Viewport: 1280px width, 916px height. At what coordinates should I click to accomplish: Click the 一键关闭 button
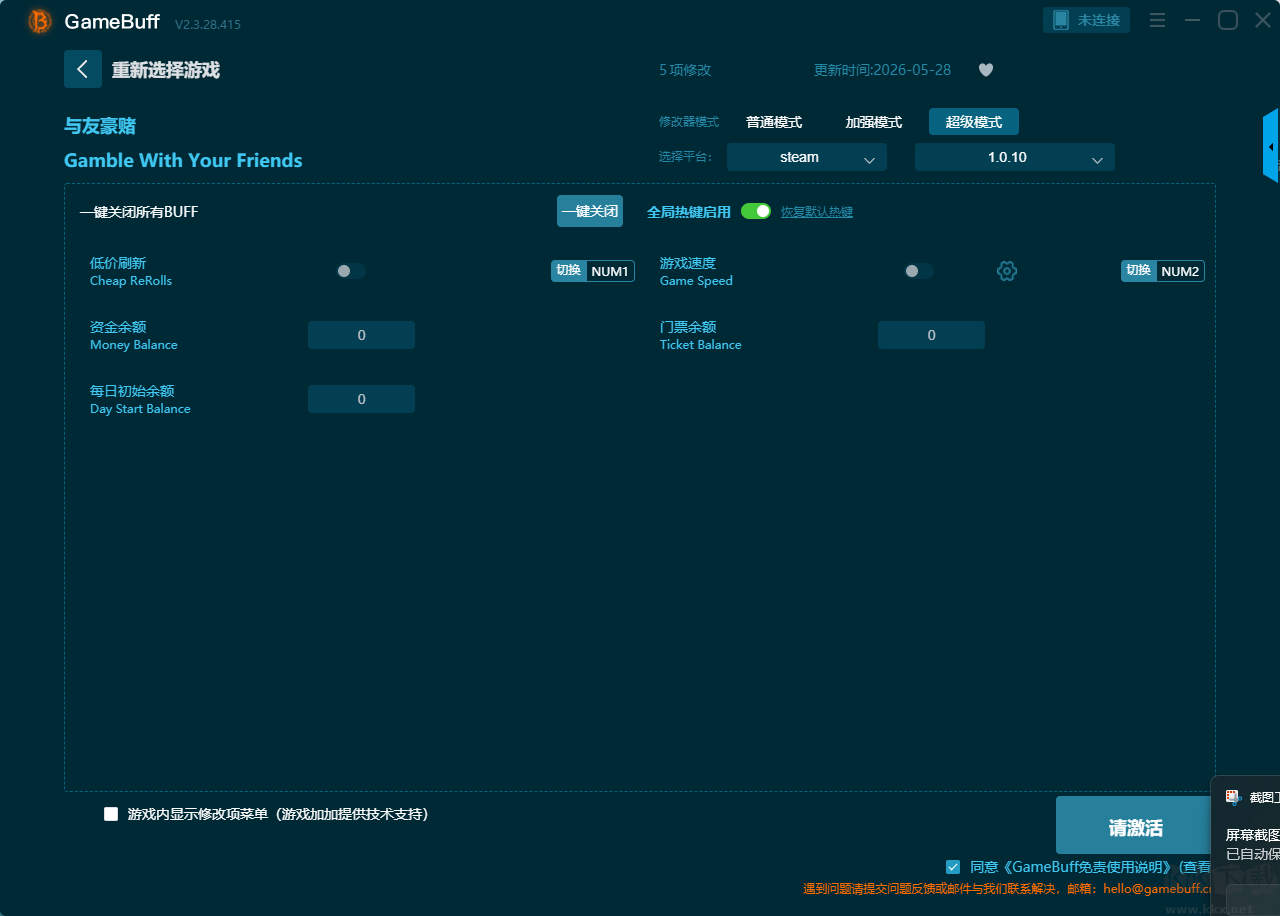click(590, 211)
